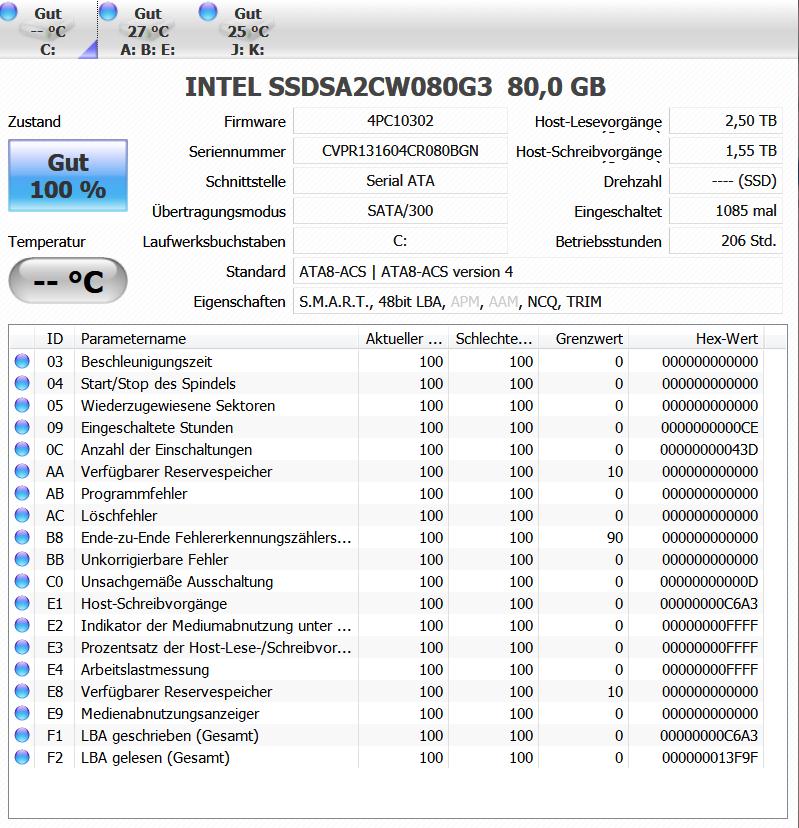This screenshot has width=799, height=828.
Task: Click status icon for Medienabnutzungsanzeiger
Action: 22,713
